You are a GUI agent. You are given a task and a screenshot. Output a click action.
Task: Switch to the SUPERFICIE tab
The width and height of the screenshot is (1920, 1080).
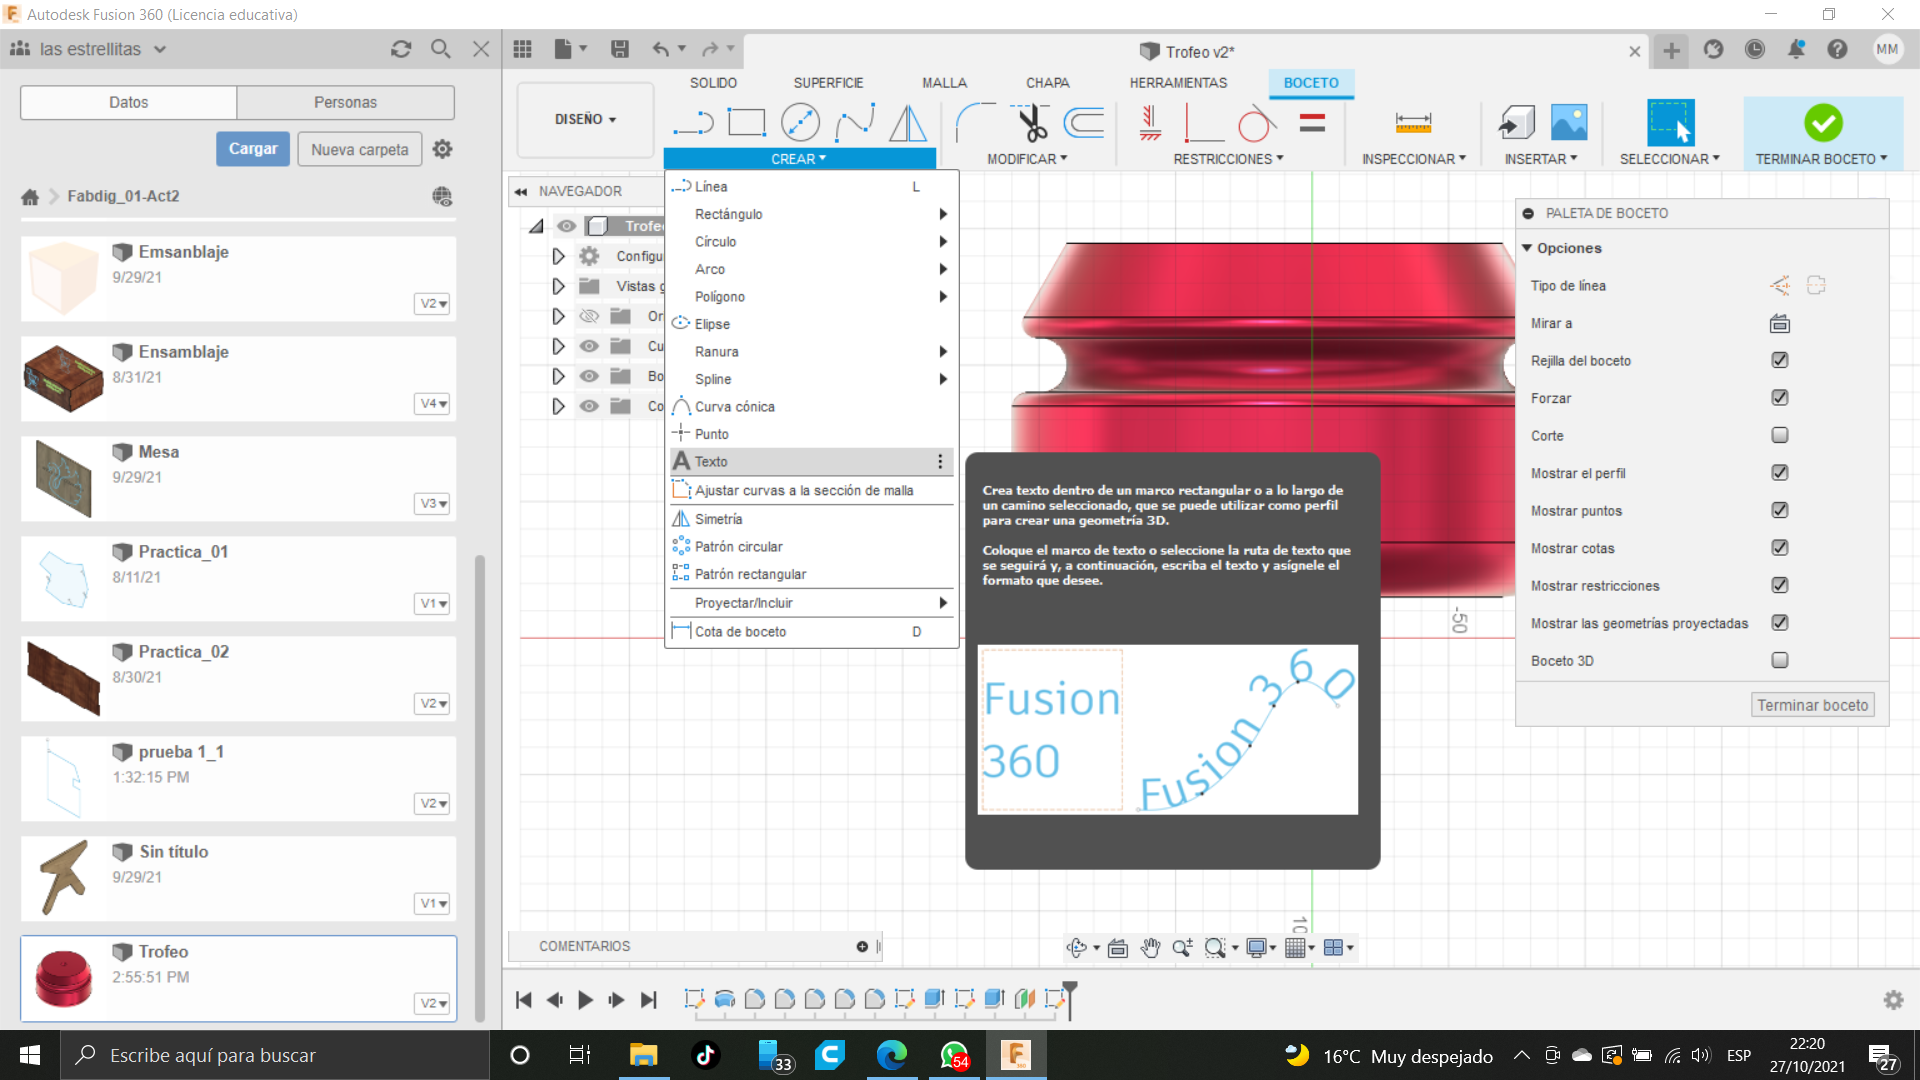click(828, 83)
